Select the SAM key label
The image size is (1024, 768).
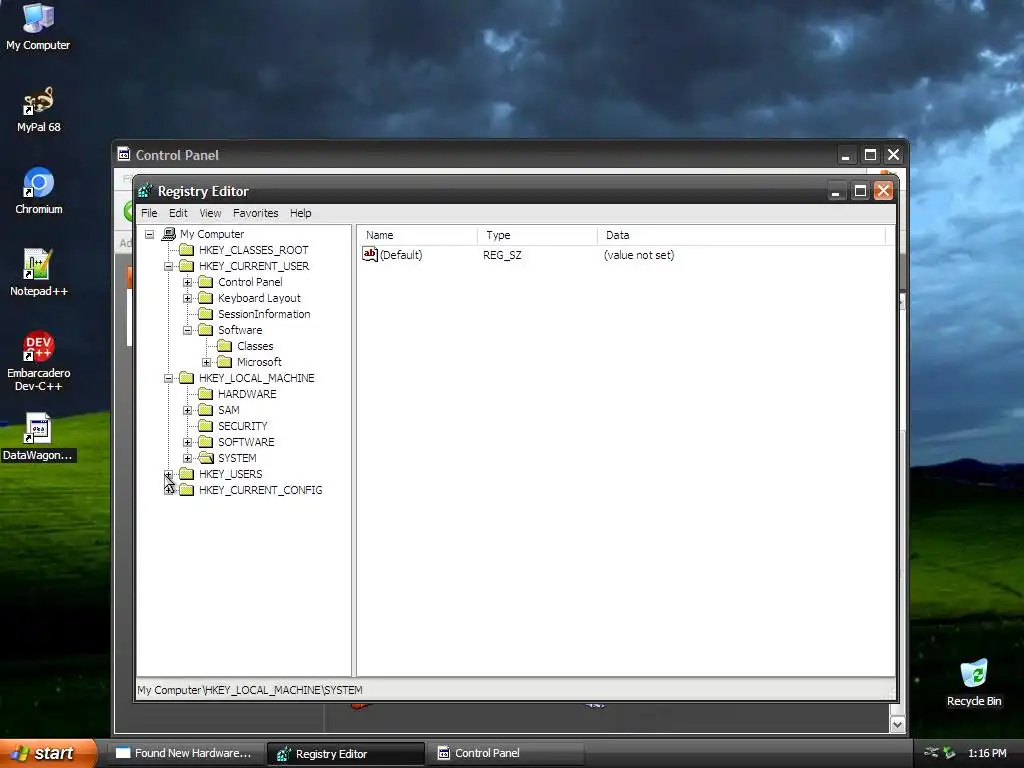click(229, 410)
